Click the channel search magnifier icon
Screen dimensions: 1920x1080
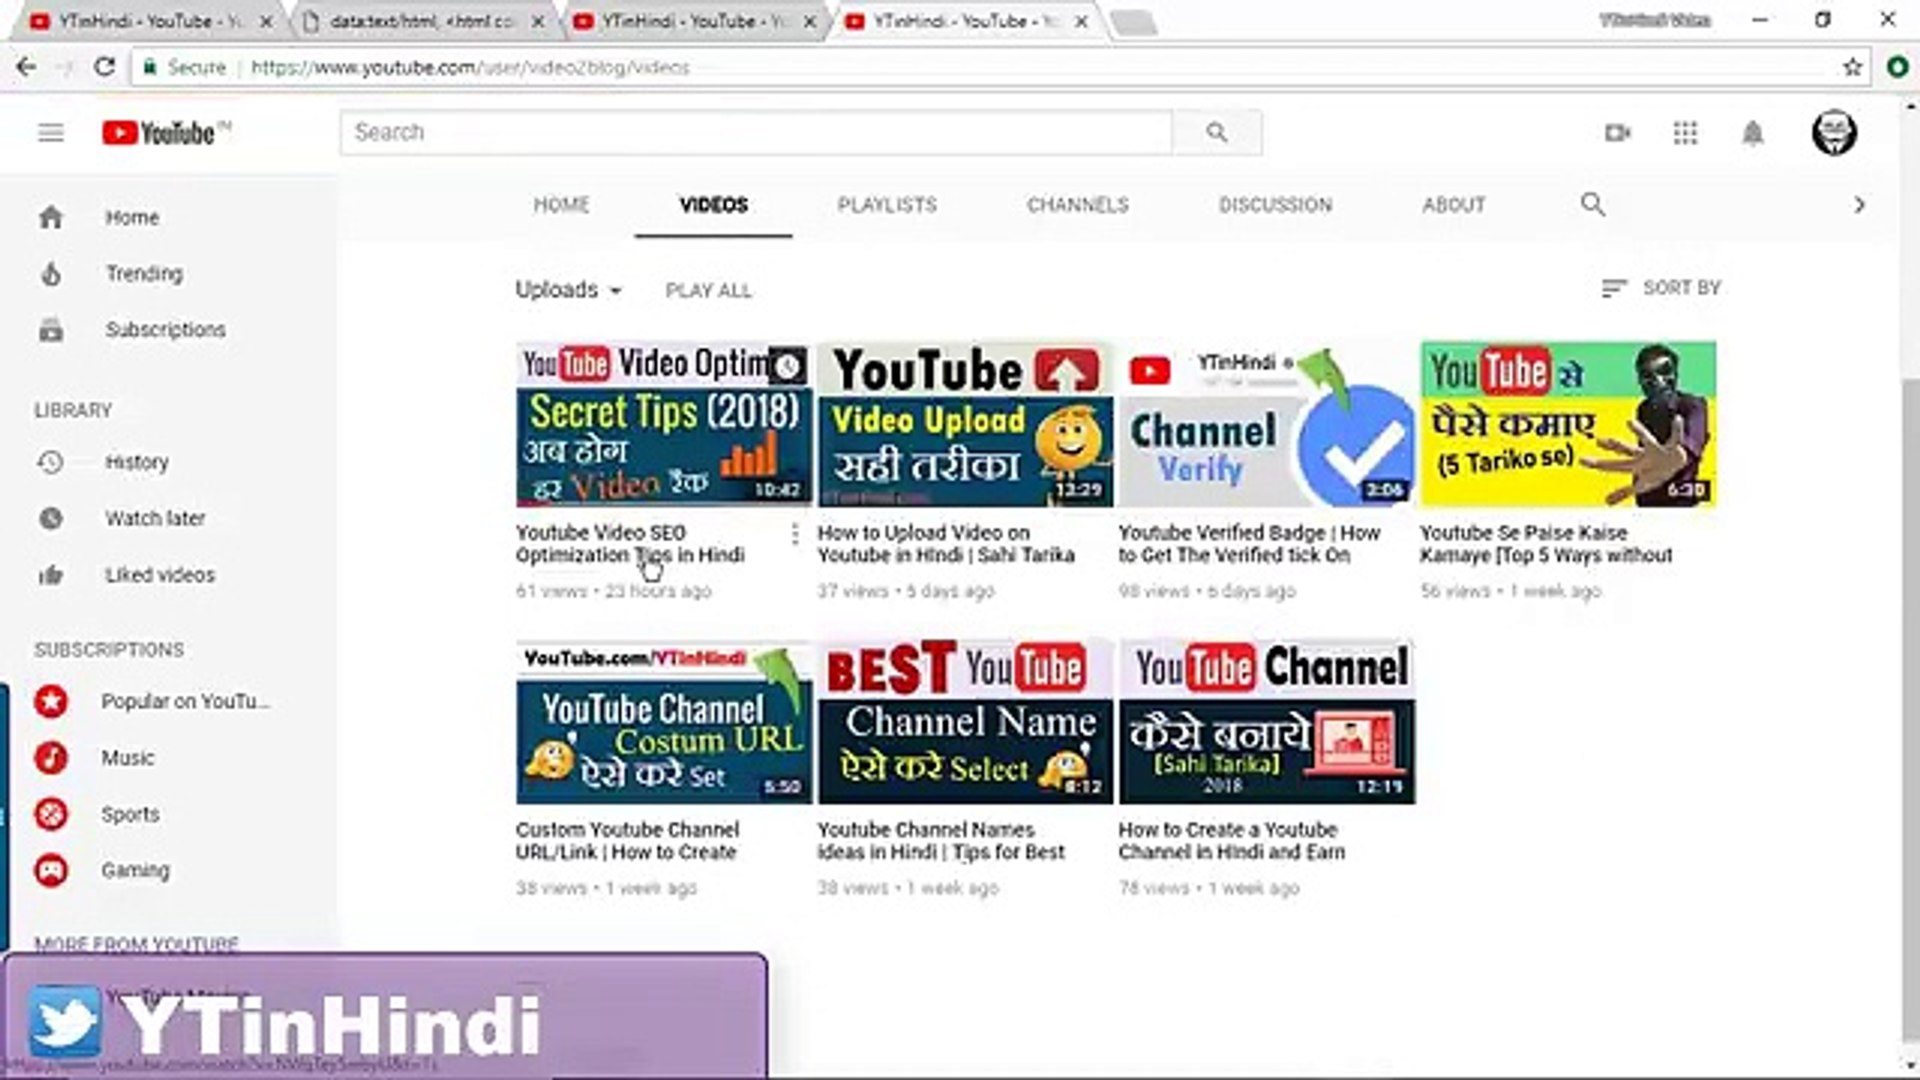pyautogui.click(x=1592, y=204)
